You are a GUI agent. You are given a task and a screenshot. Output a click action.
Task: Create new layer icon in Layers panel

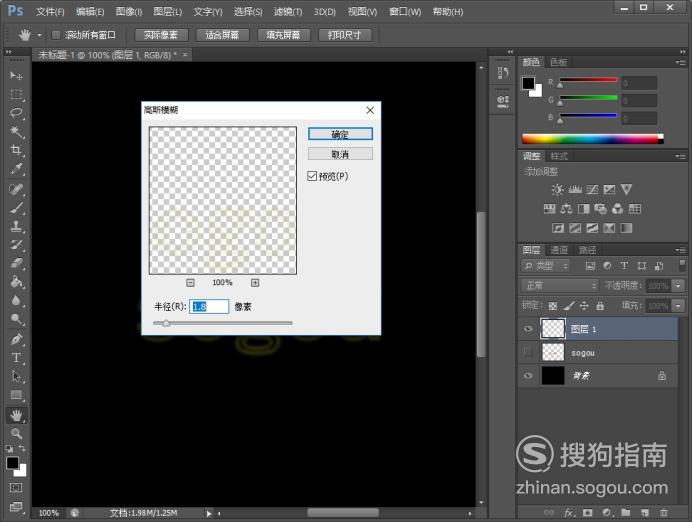click(645, 512)
